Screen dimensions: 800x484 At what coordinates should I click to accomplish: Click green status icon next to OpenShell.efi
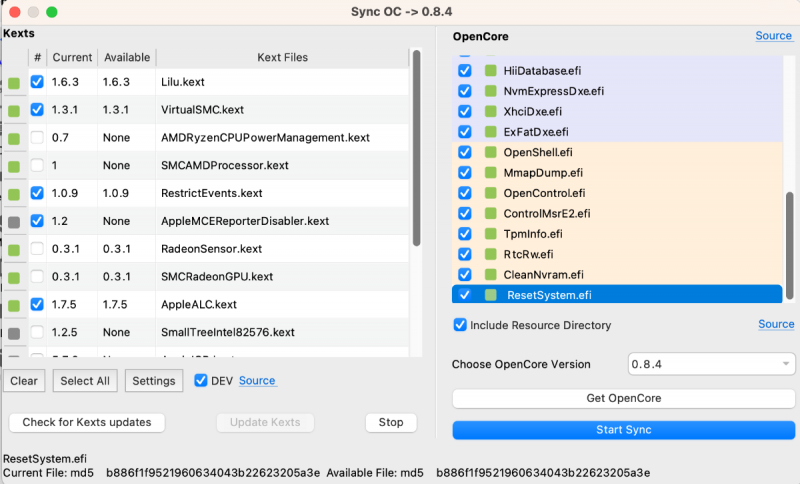click(x=491, y=152)
